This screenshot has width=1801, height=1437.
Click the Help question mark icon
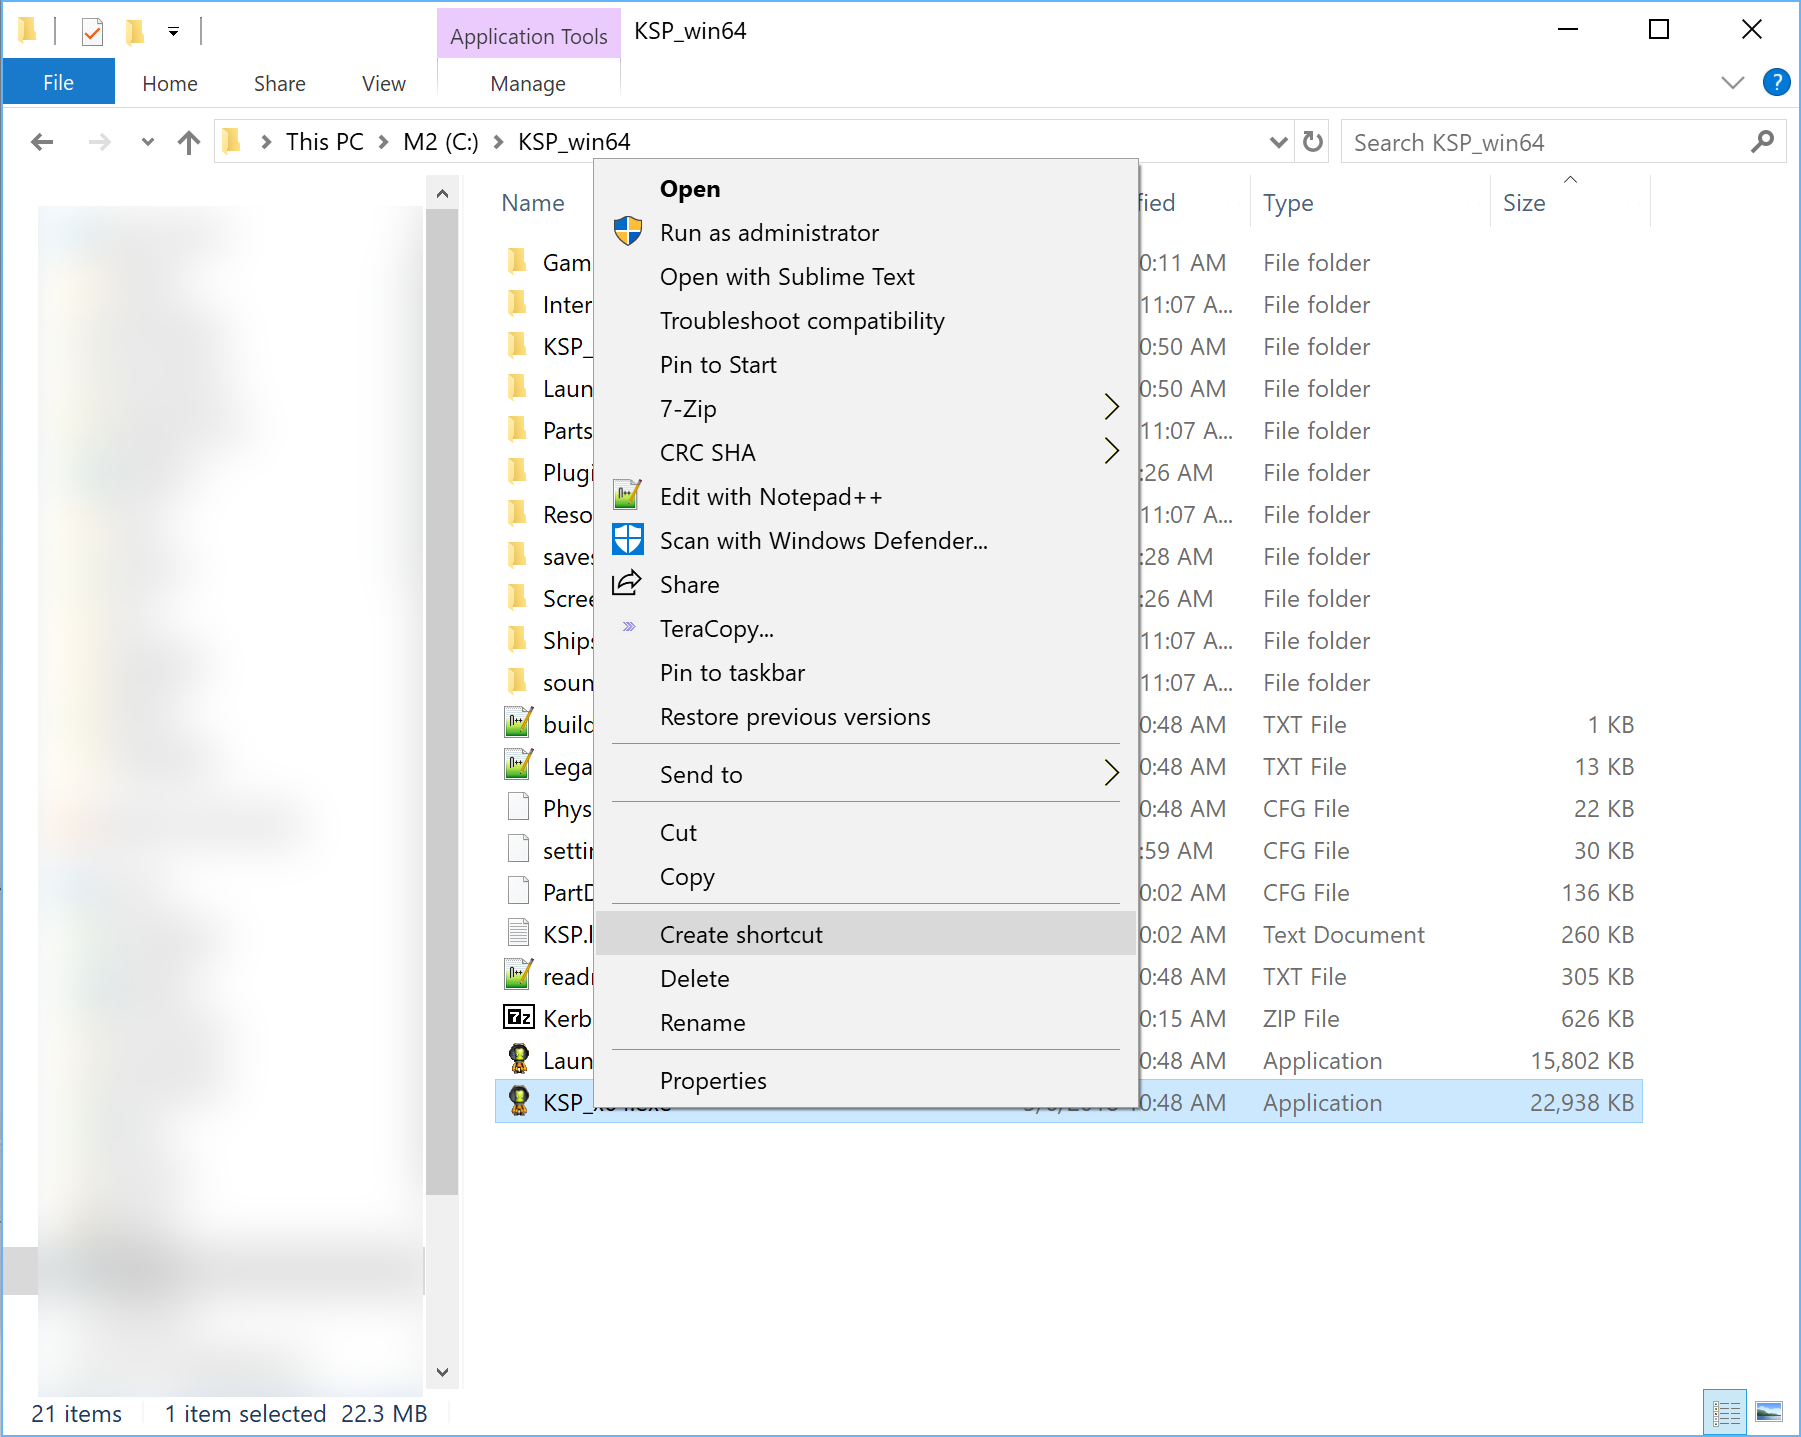[x=1776, y=82]
